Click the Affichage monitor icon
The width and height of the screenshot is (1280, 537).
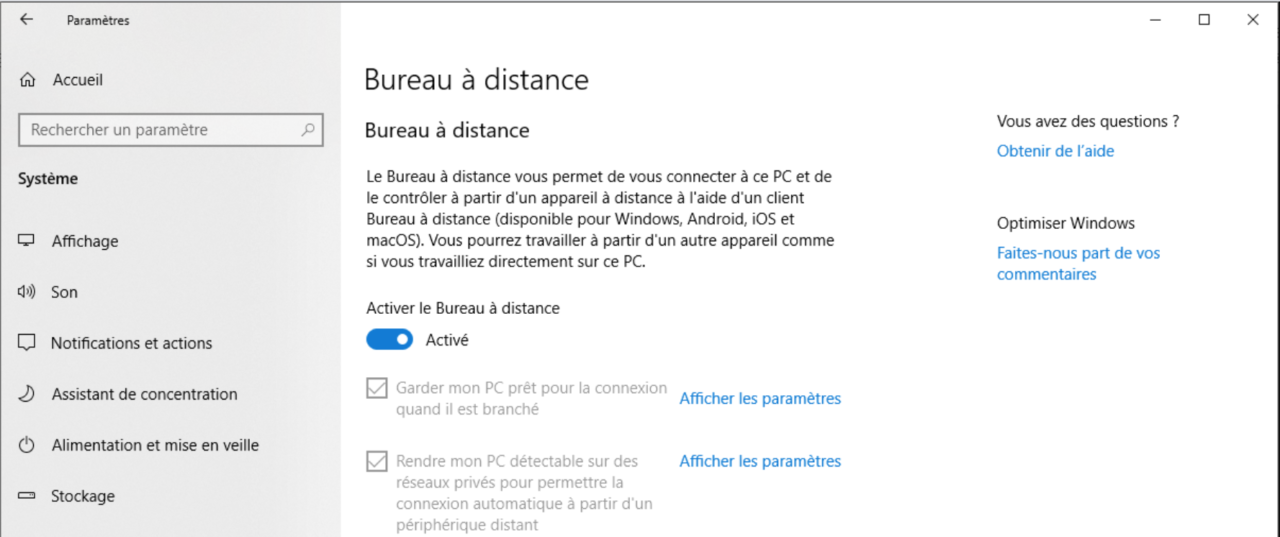[x=27, y=241]
